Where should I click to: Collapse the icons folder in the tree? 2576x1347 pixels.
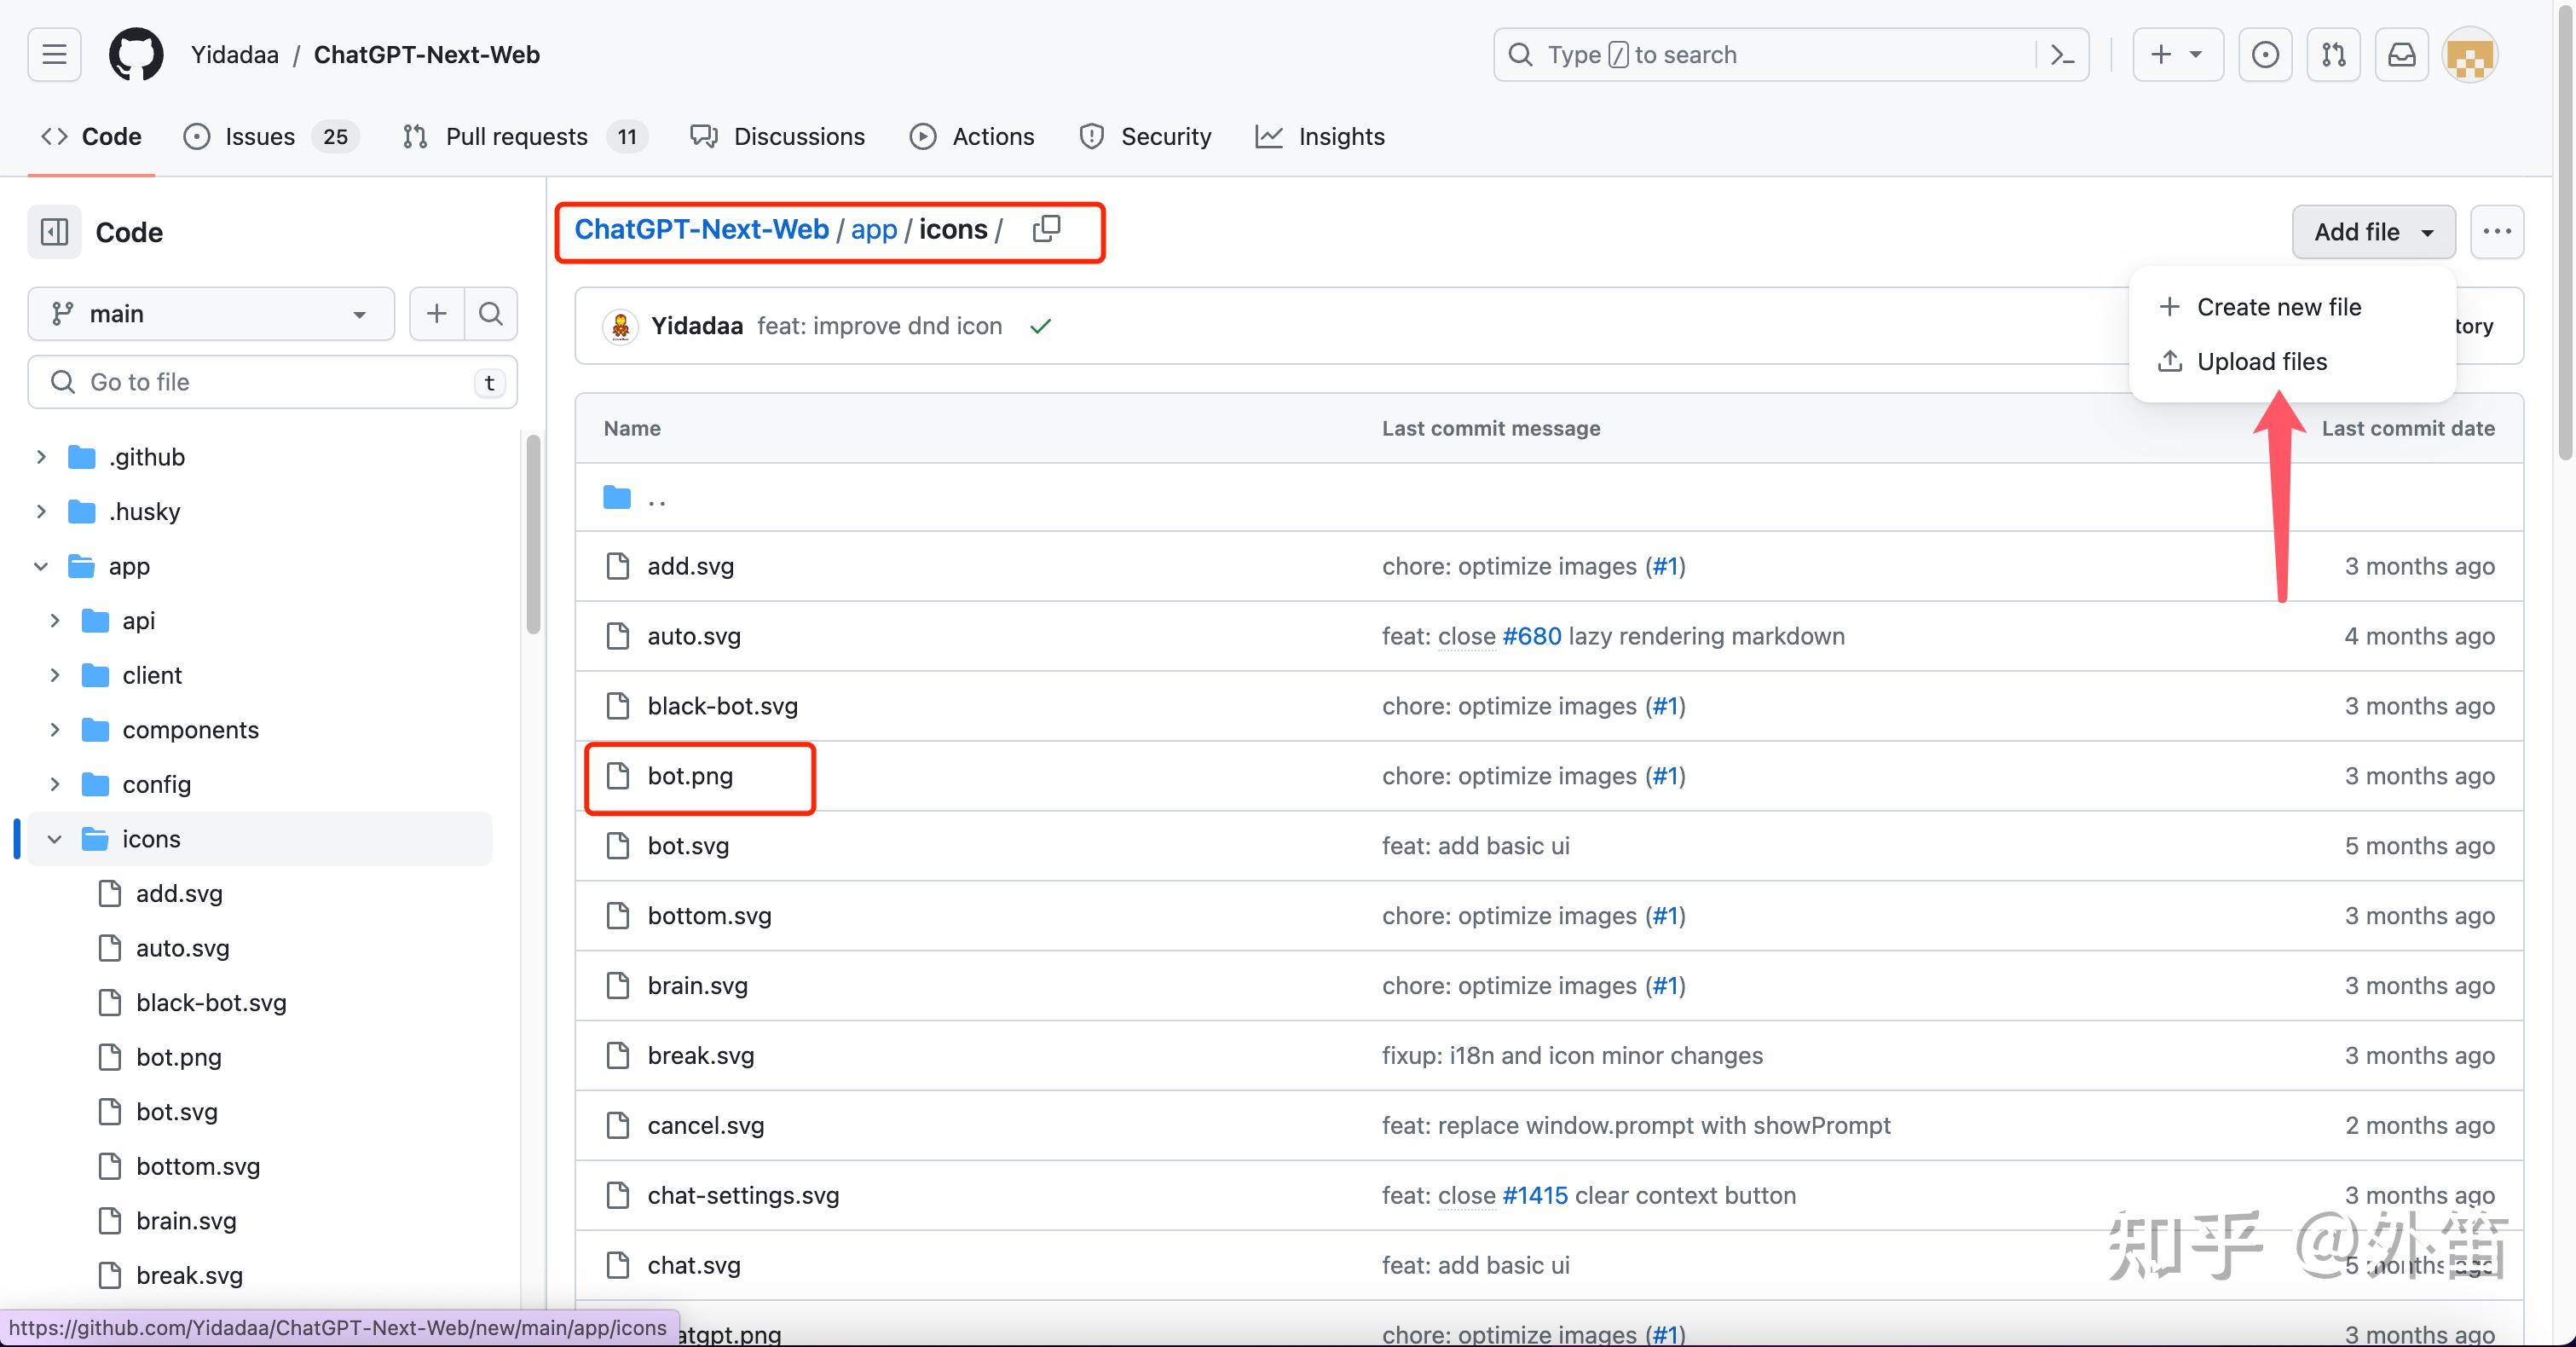pos(55,839)
